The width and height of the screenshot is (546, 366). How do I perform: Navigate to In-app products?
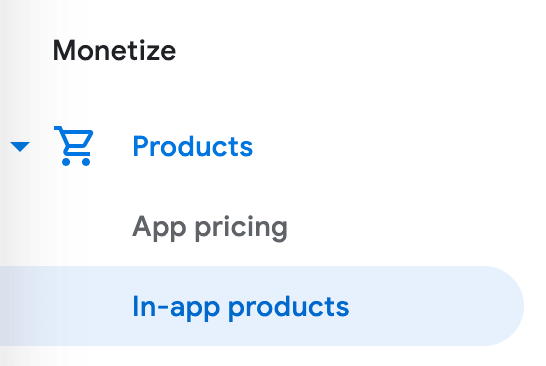262,306
